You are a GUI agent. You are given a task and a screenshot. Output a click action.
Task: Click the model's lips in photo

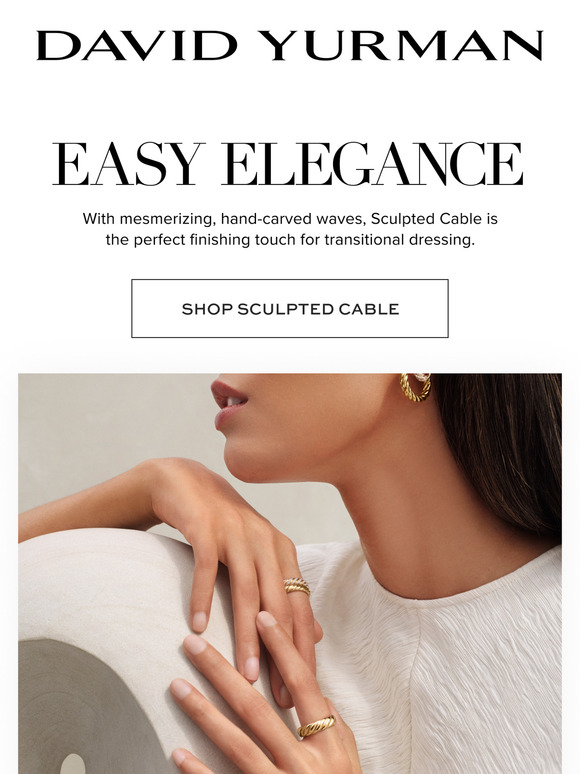coord(227,402)
